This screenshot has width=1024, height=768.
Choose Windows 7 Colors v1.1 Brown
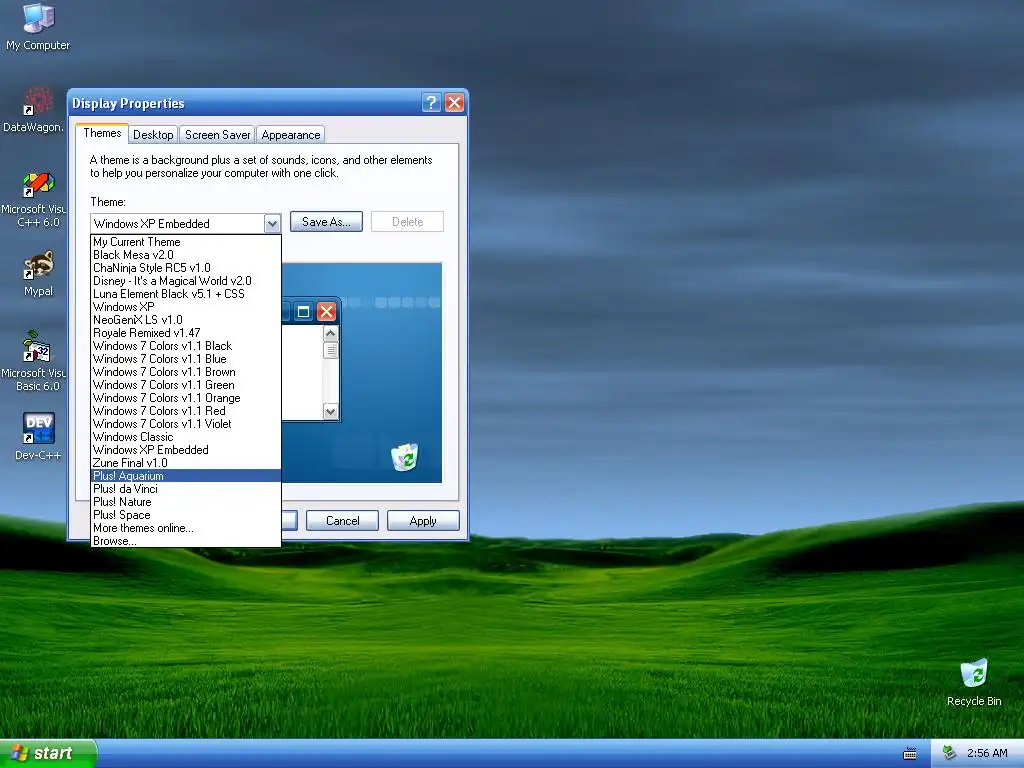point(185,372)
